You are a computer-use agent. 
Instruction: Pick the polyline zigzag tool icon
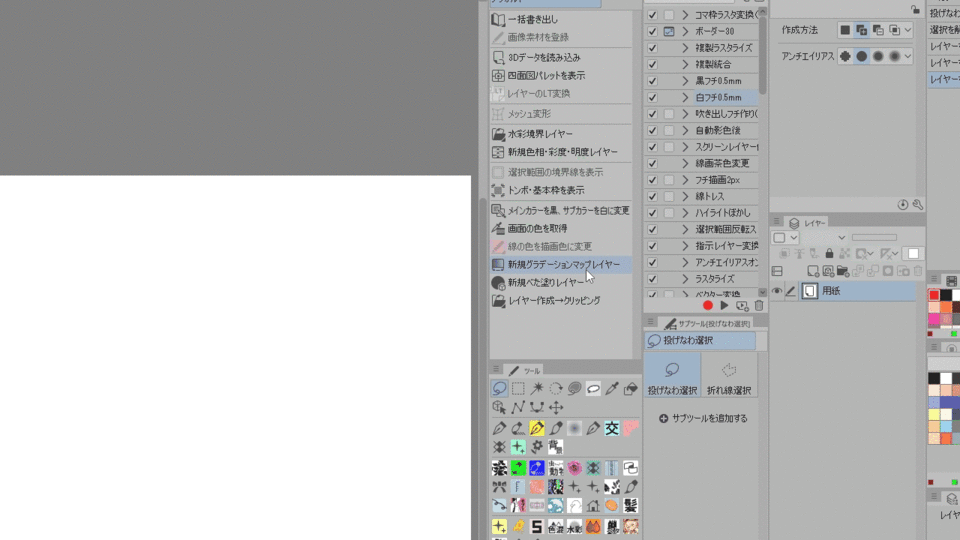click(x=518, y=407)
